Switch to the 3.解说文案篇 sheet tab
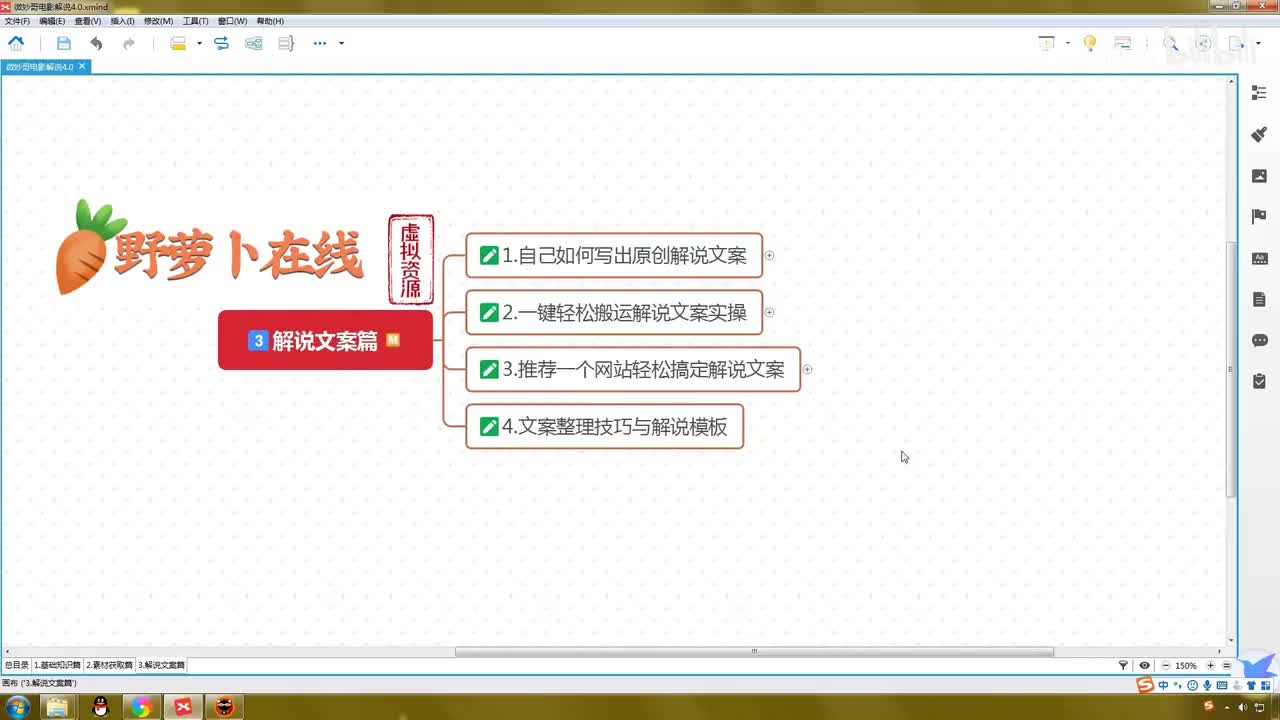Image resolution: width=1280 pixels, height=720 pixels. (161, 665)
